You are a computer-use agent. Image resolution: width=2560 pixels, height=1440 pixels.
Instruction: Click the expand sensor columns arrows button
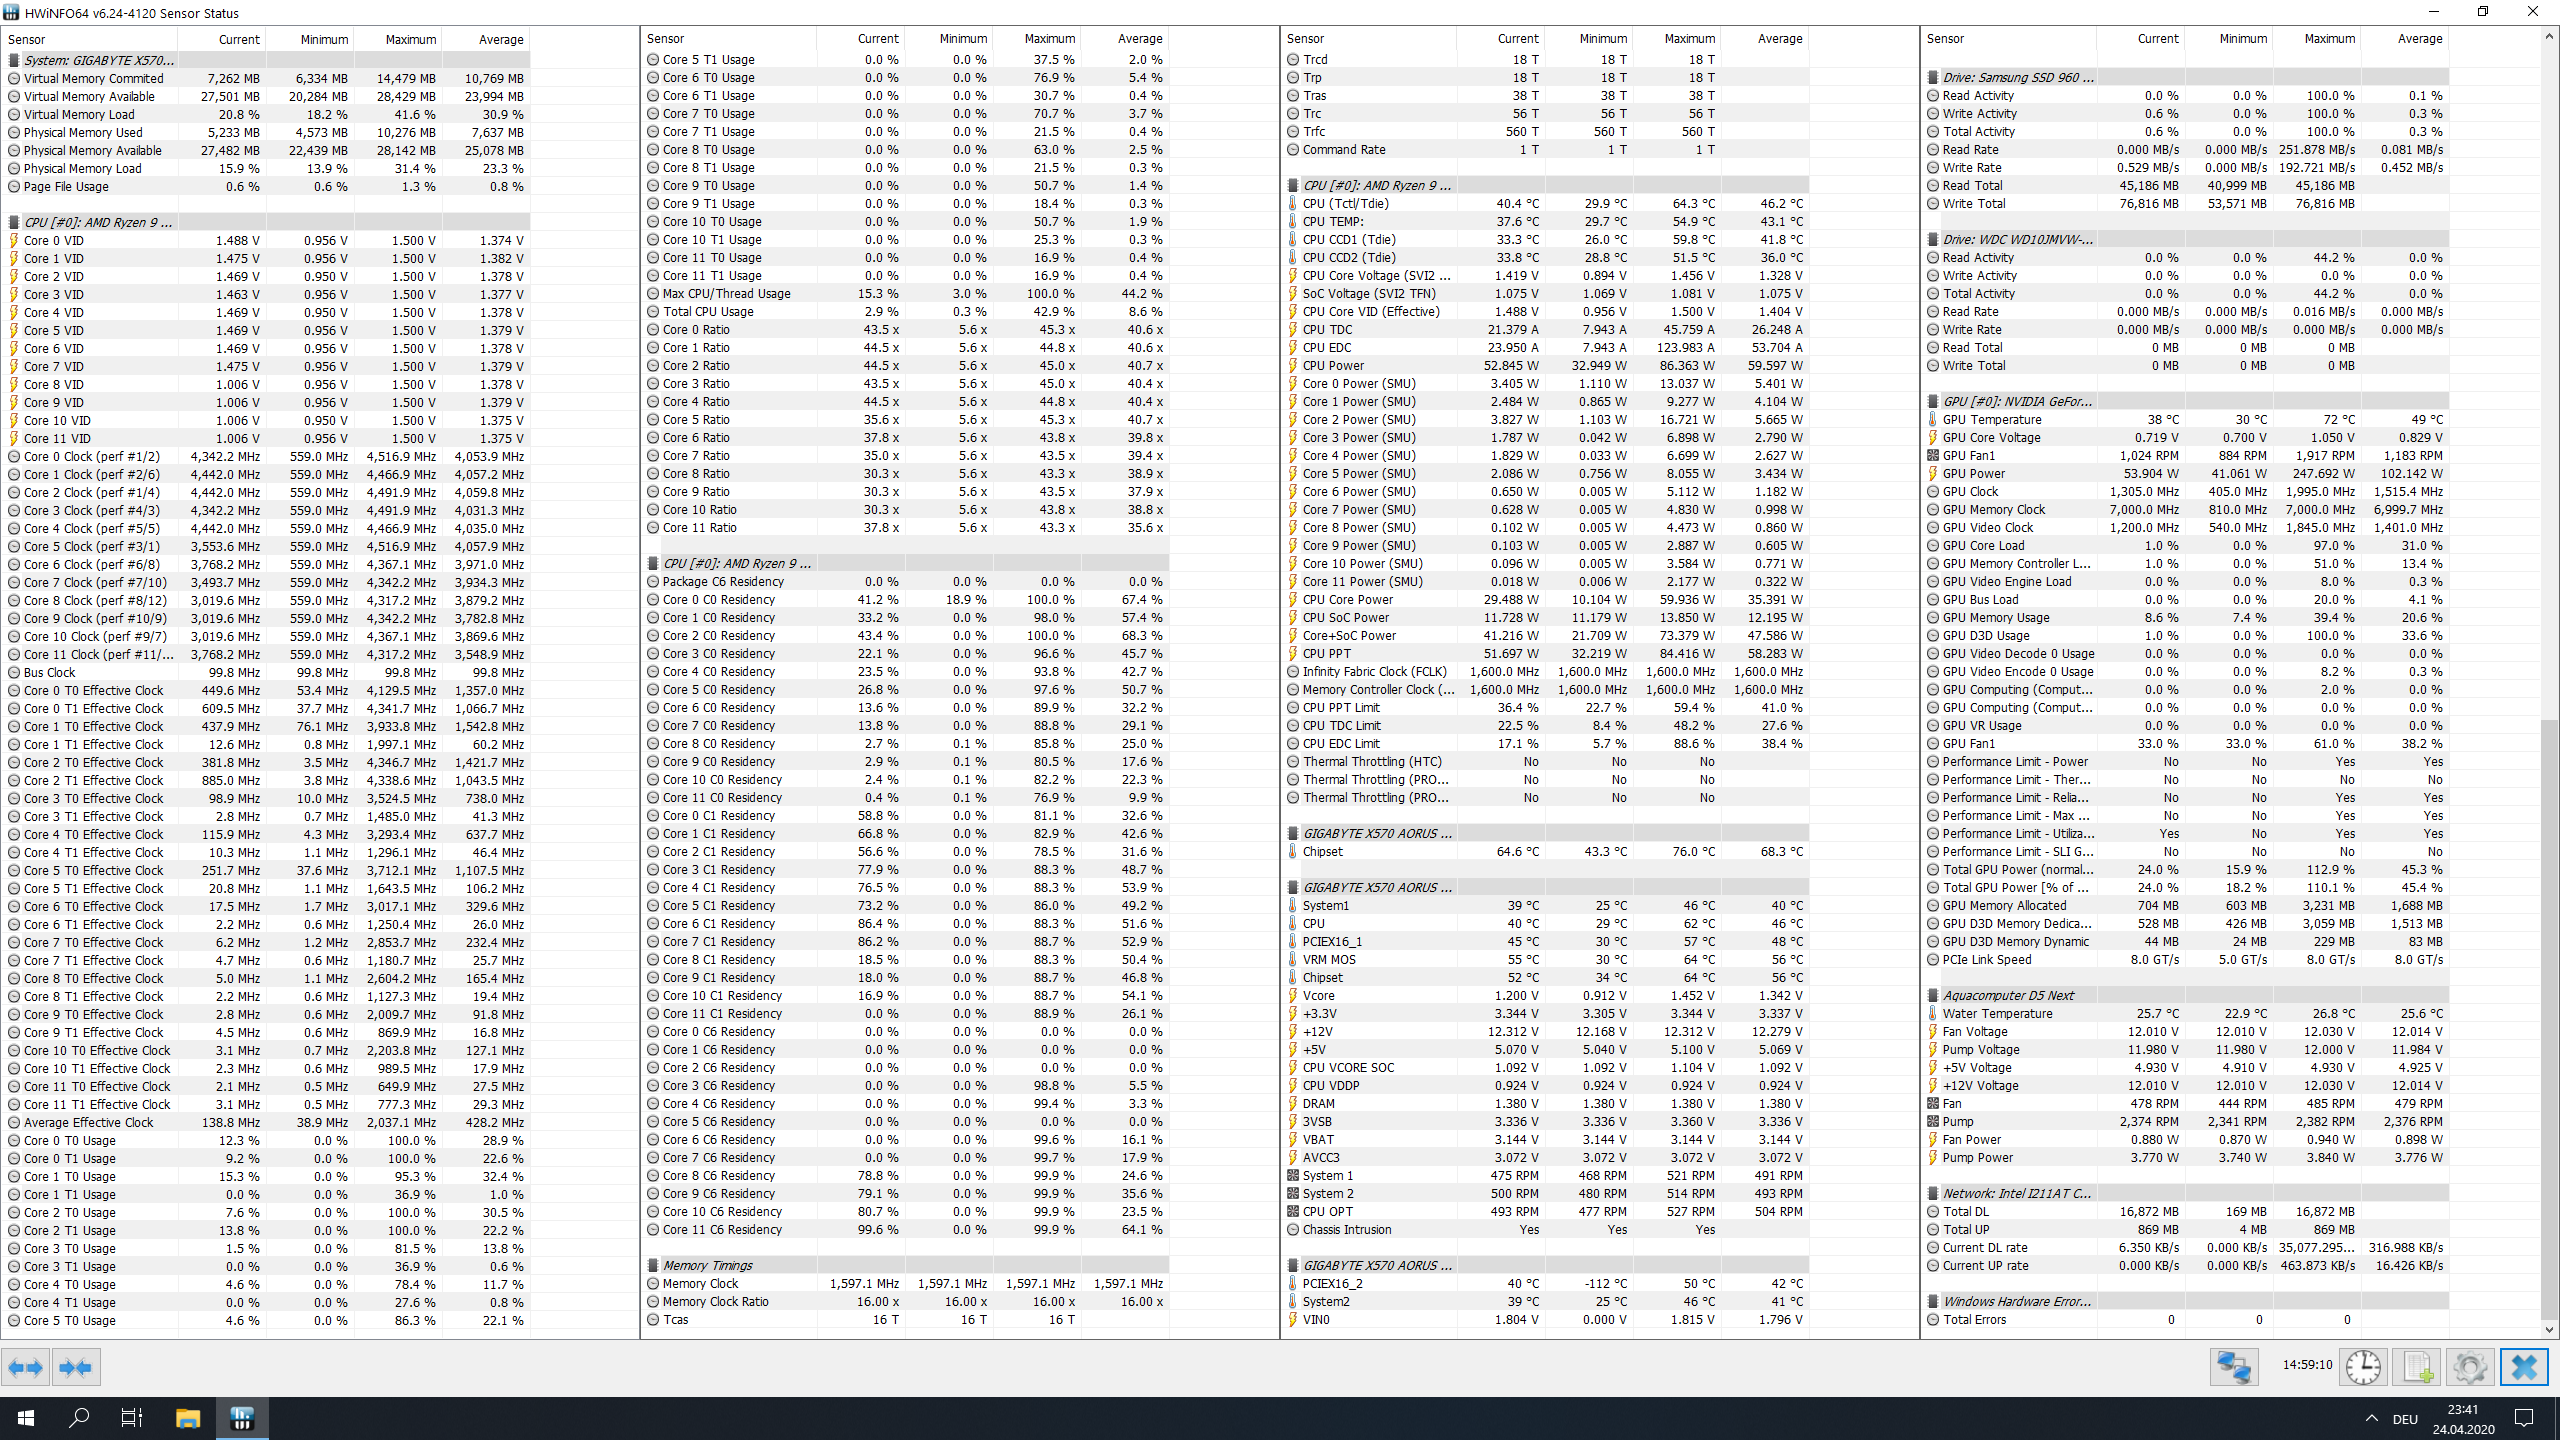point(26,1367)
